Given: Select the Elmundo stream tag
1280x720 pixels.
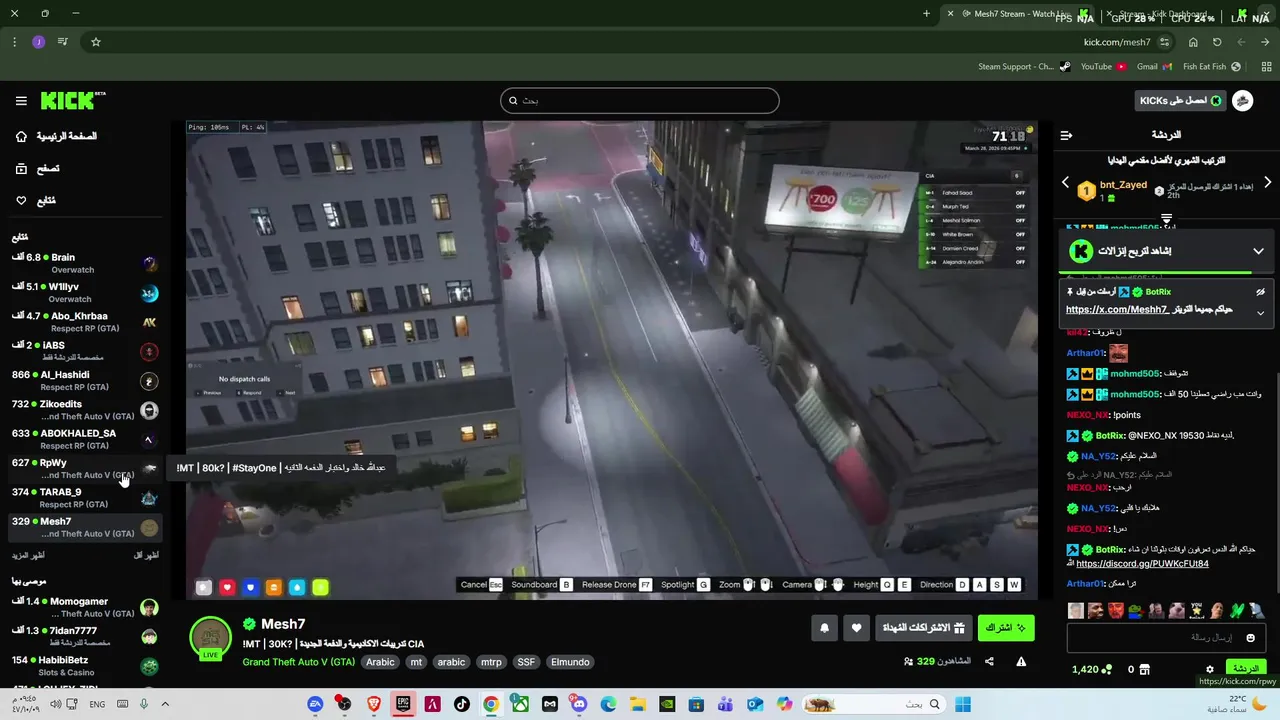Looking at the screenshot, I should [570, 662].
